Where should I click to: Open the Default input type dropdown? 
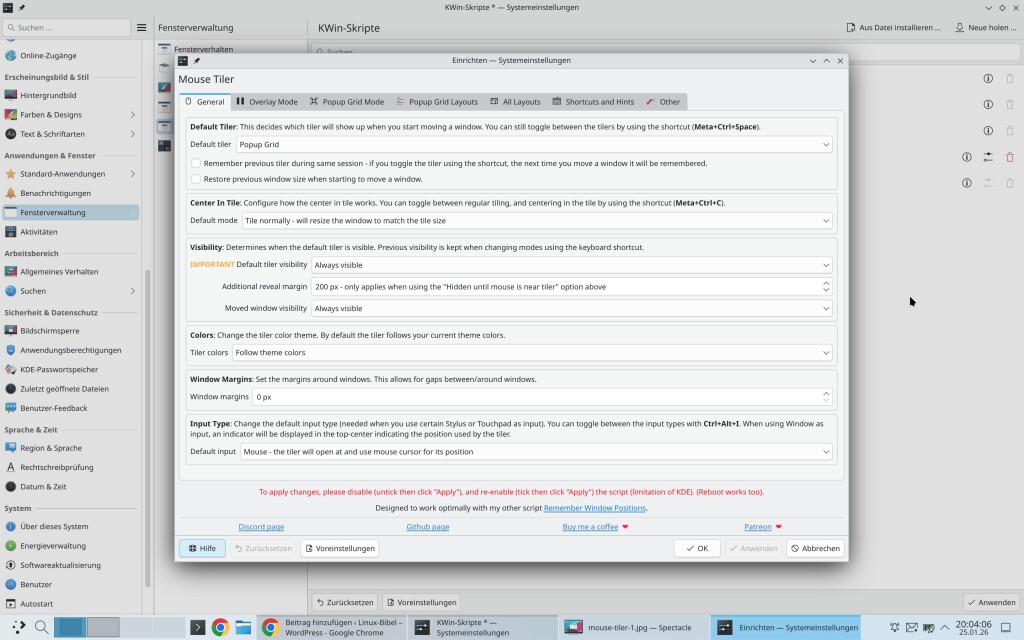tap(536, 452)
